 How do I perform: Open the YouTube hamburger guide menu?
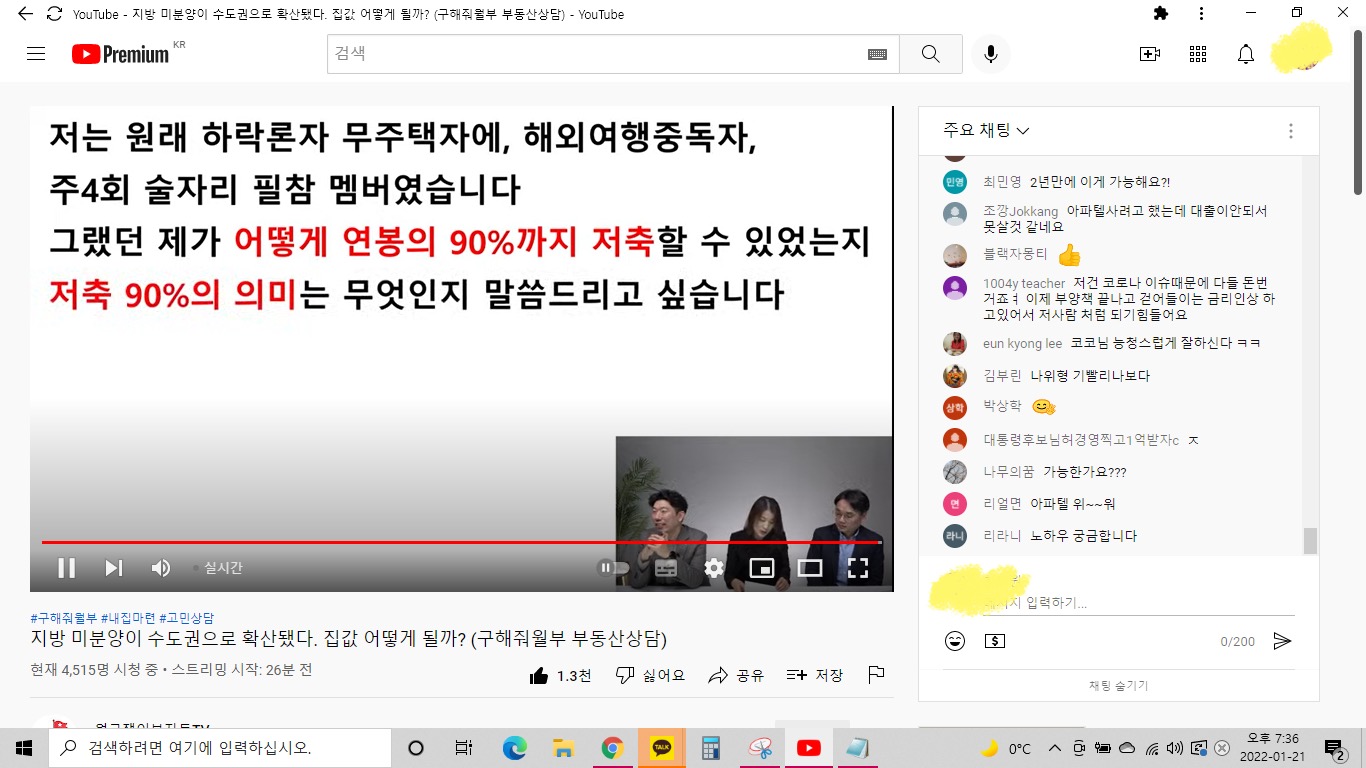(x=36, y=54)
